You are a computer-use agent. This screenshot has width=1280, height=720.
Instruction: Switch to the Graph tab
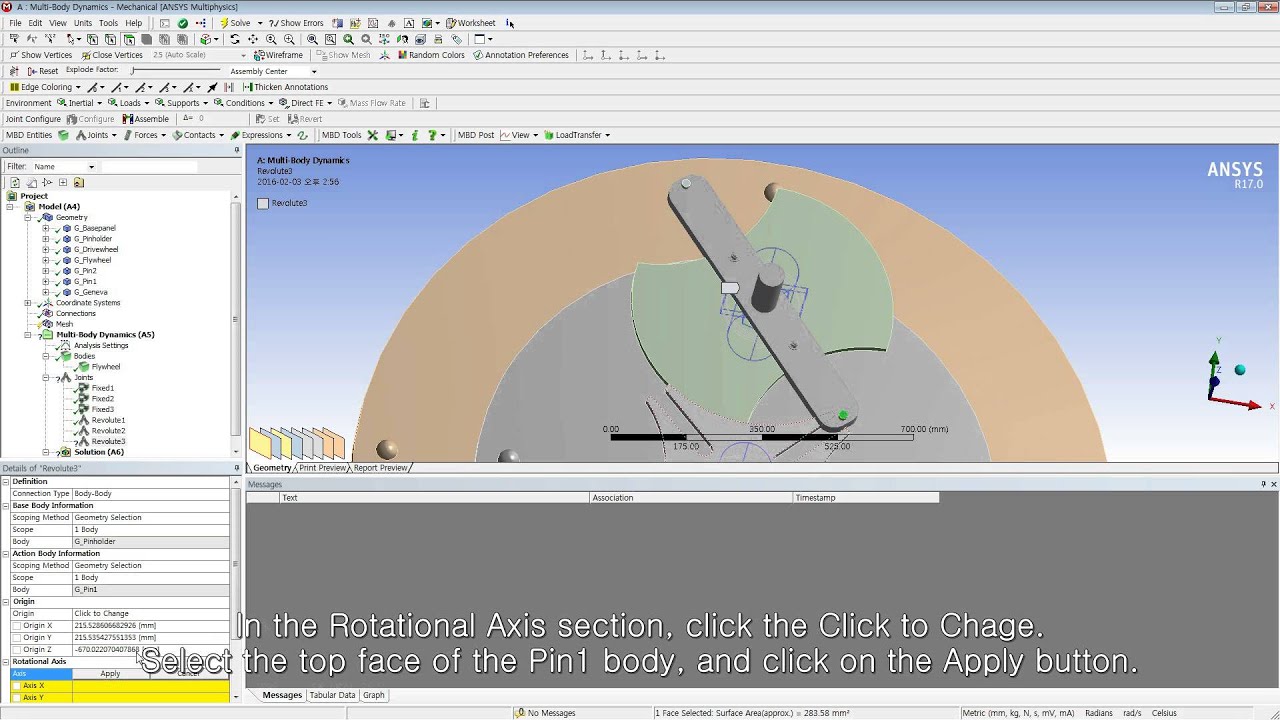tap(373, 695)
